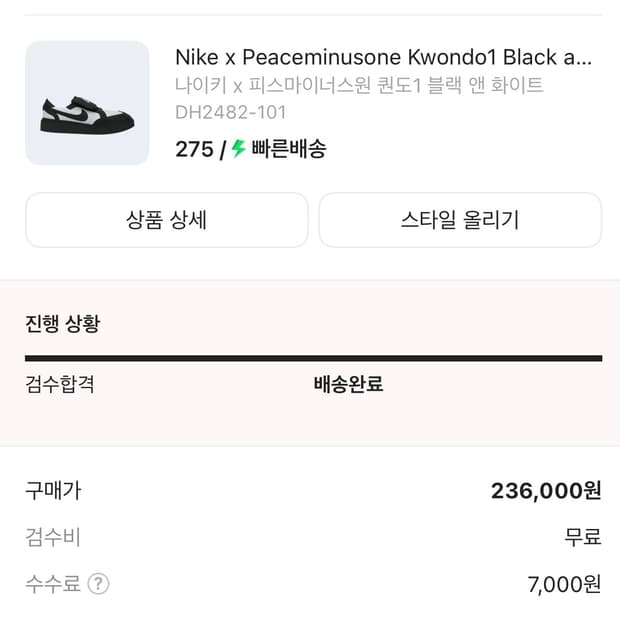This screenshot has height=620, width=620.
Task: Click the model number DH2482-101
Action: pyautogui.click(x=230, y=113)
